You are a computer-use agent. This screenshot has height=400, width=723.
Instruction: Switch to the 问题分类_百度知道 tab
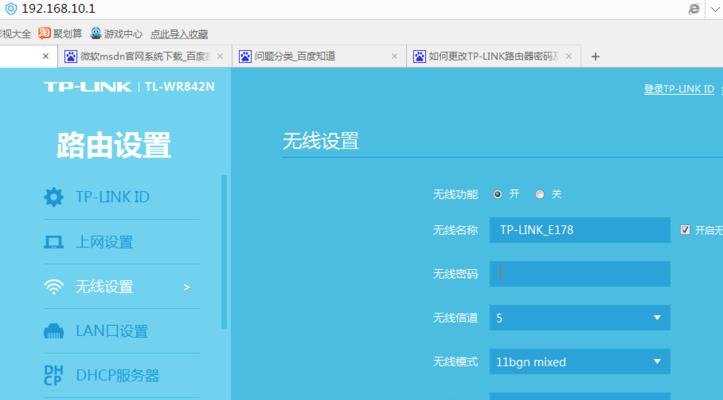click(x=319, y=56)
